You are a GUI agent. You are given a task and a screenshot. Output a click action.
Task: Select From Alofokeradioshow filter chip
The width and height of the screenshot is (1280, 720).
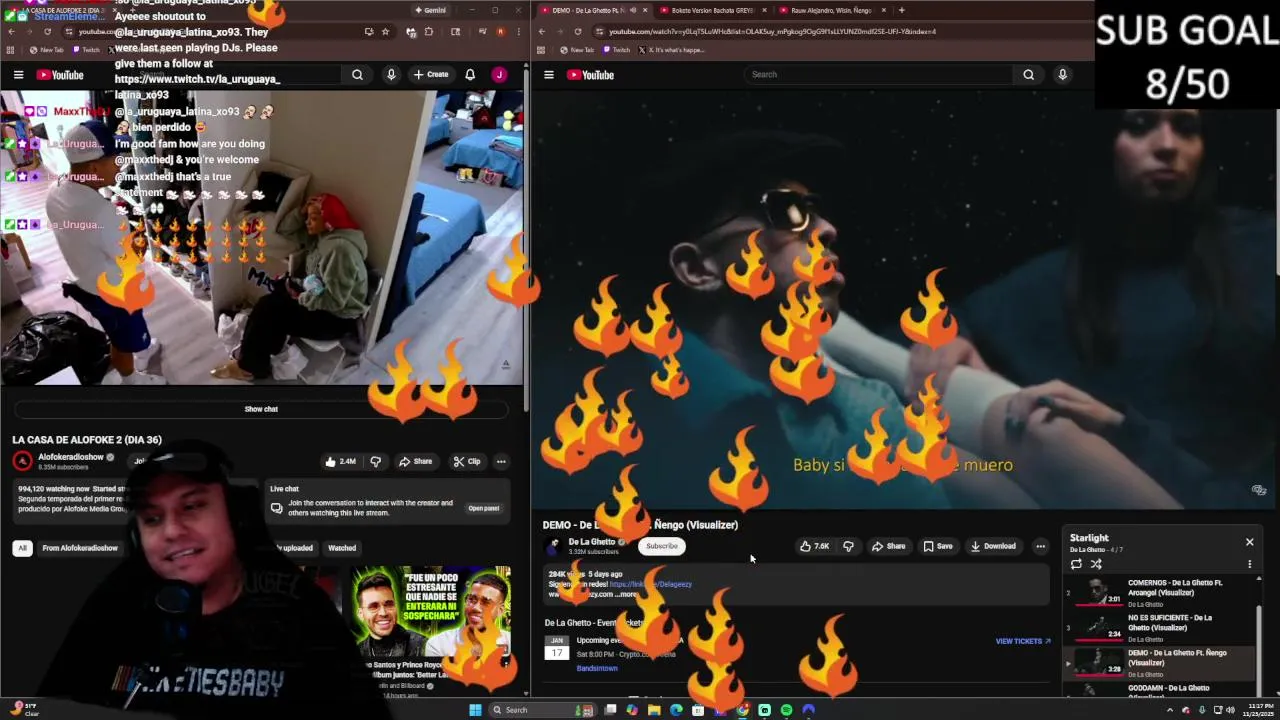click(x=80, y=548)
